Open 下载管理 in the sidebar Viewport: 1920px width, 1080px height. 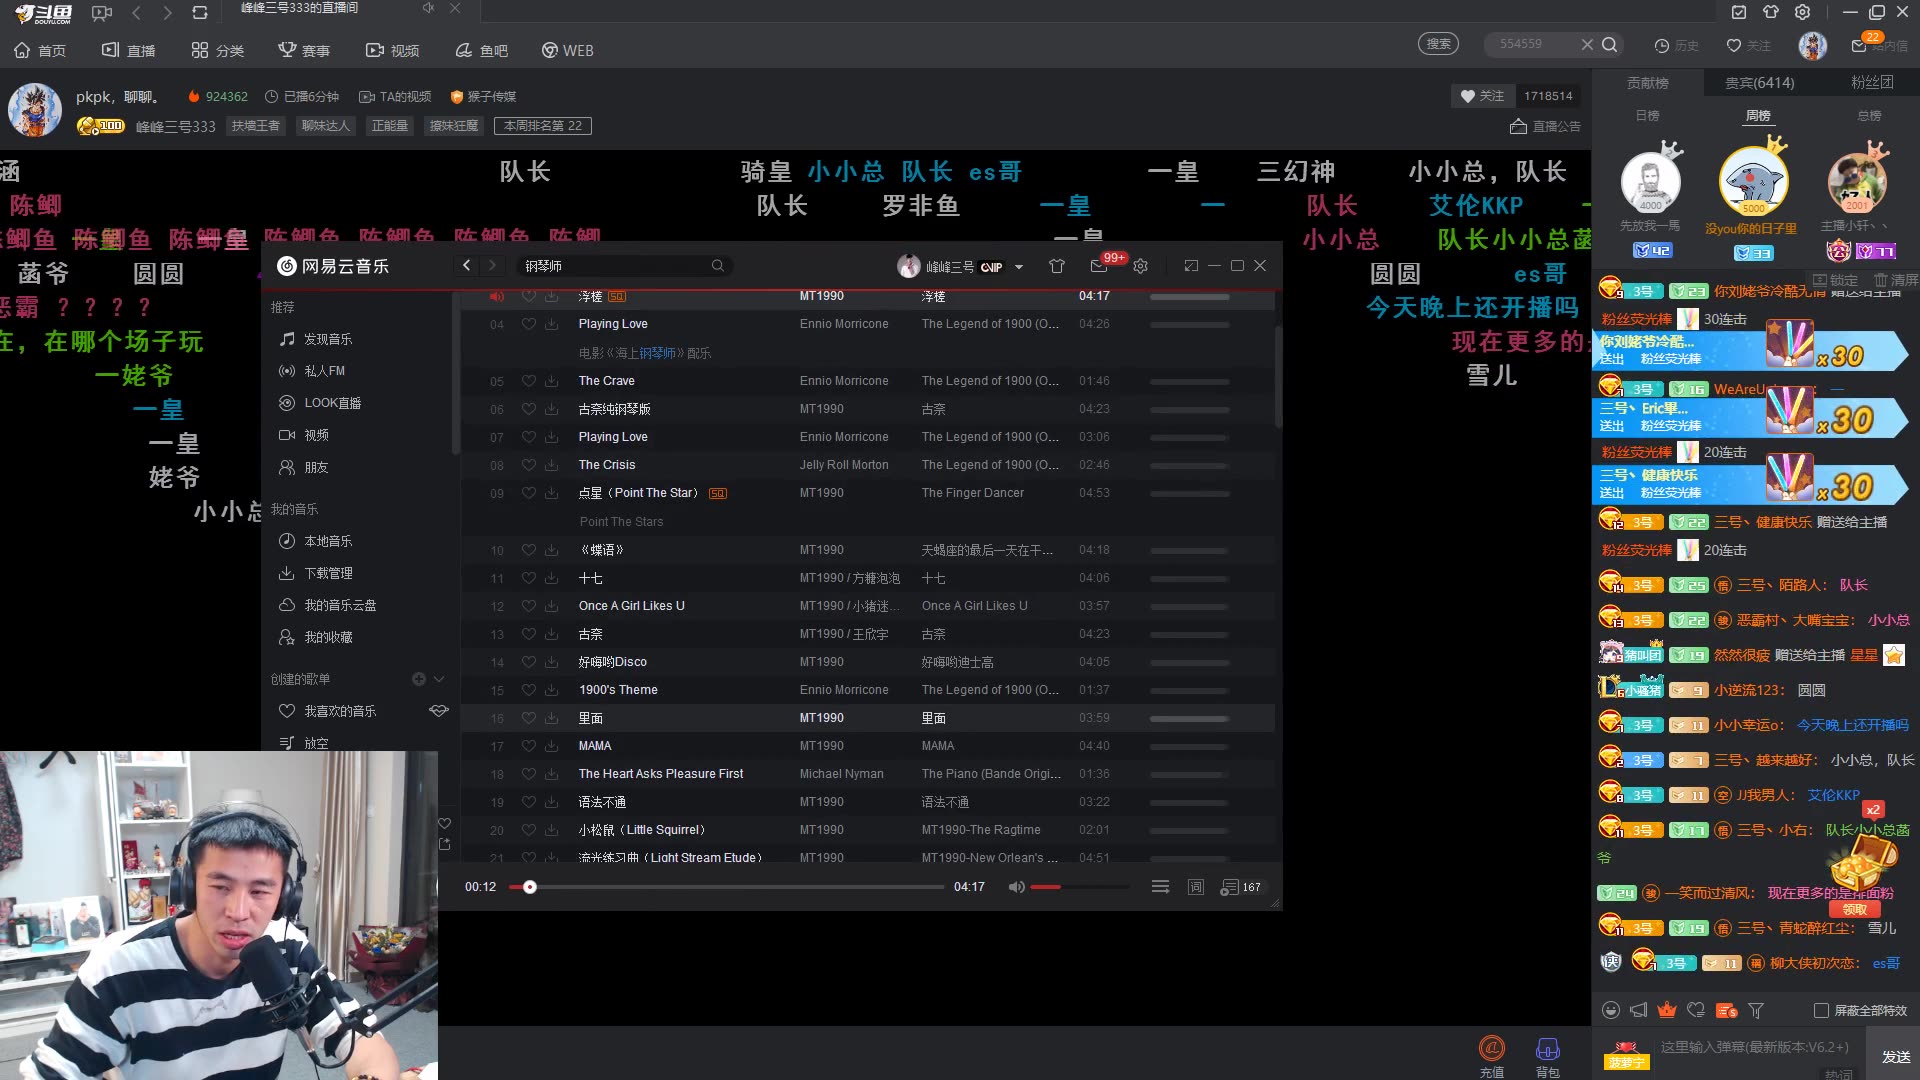click(315, 573)
